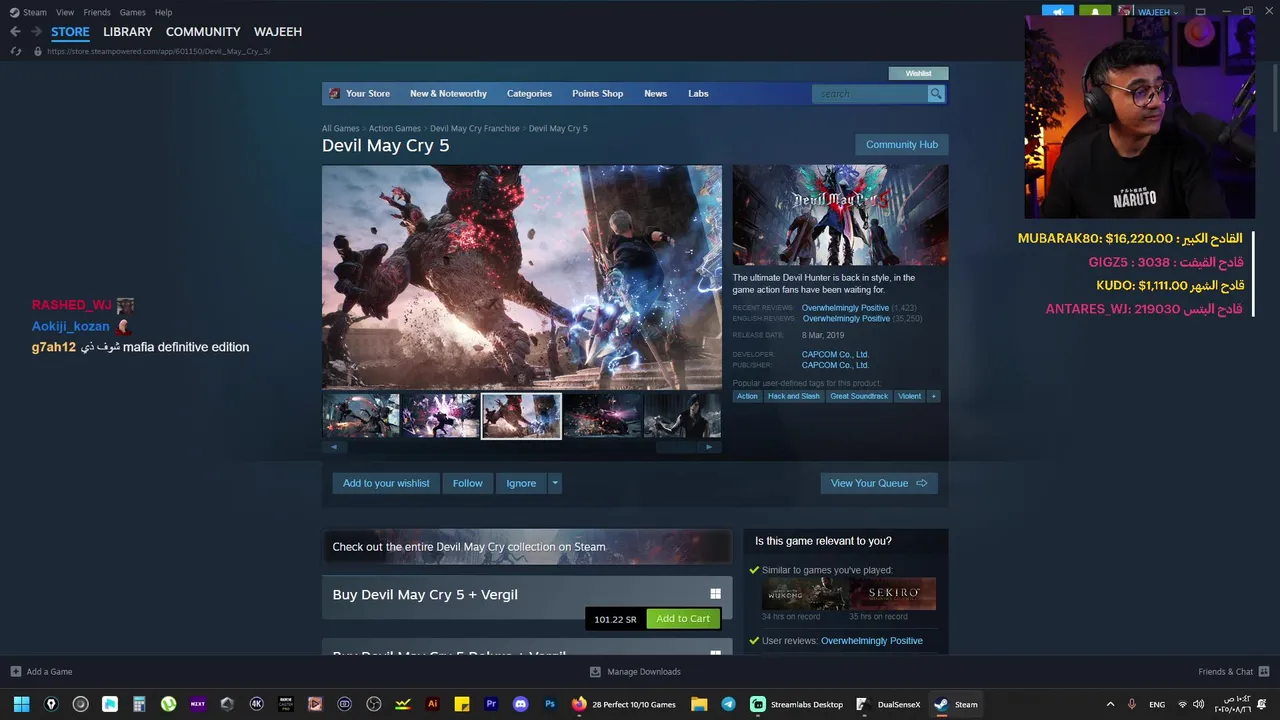Switch to the COMMUNITY tab
The height and width of the screenshot is (720, 1280).
(x=203, y=32)
